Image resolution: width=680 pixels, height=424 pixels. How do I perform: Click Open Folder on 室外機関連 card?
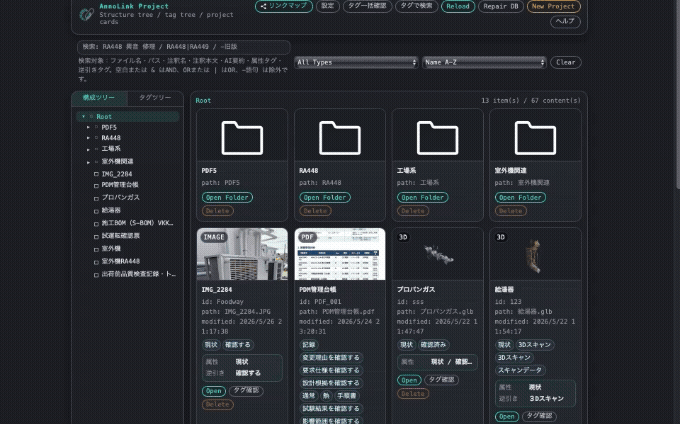(520, 197)
